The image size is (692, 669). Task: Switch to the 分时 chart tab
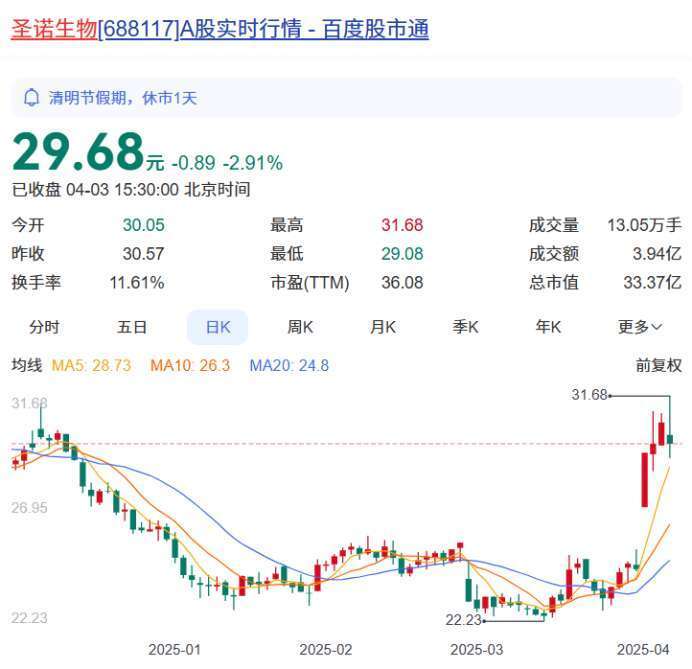44,327
